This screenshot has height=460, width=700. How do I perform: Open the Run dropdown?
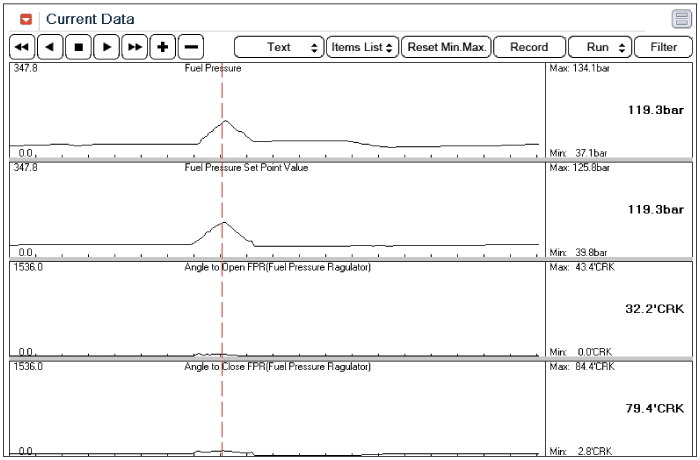click(x=600, y=47)
